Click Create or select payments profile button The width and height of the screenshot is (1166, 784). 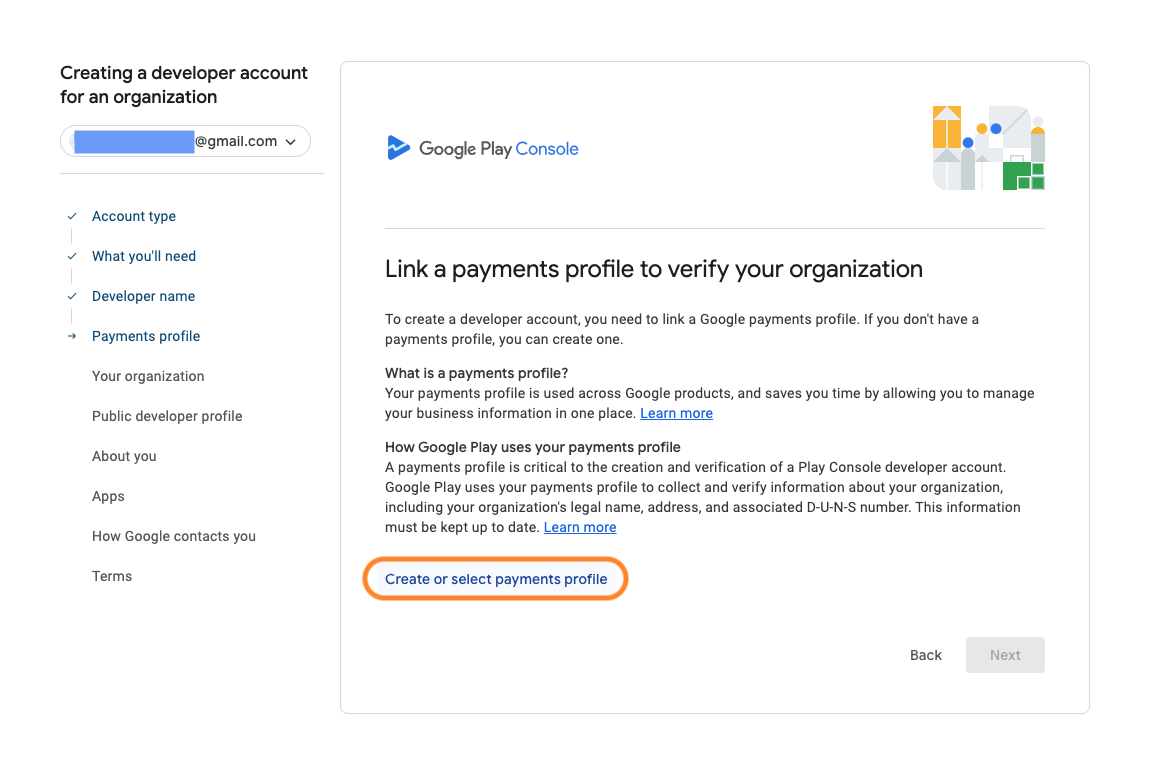tap(496, 579)
